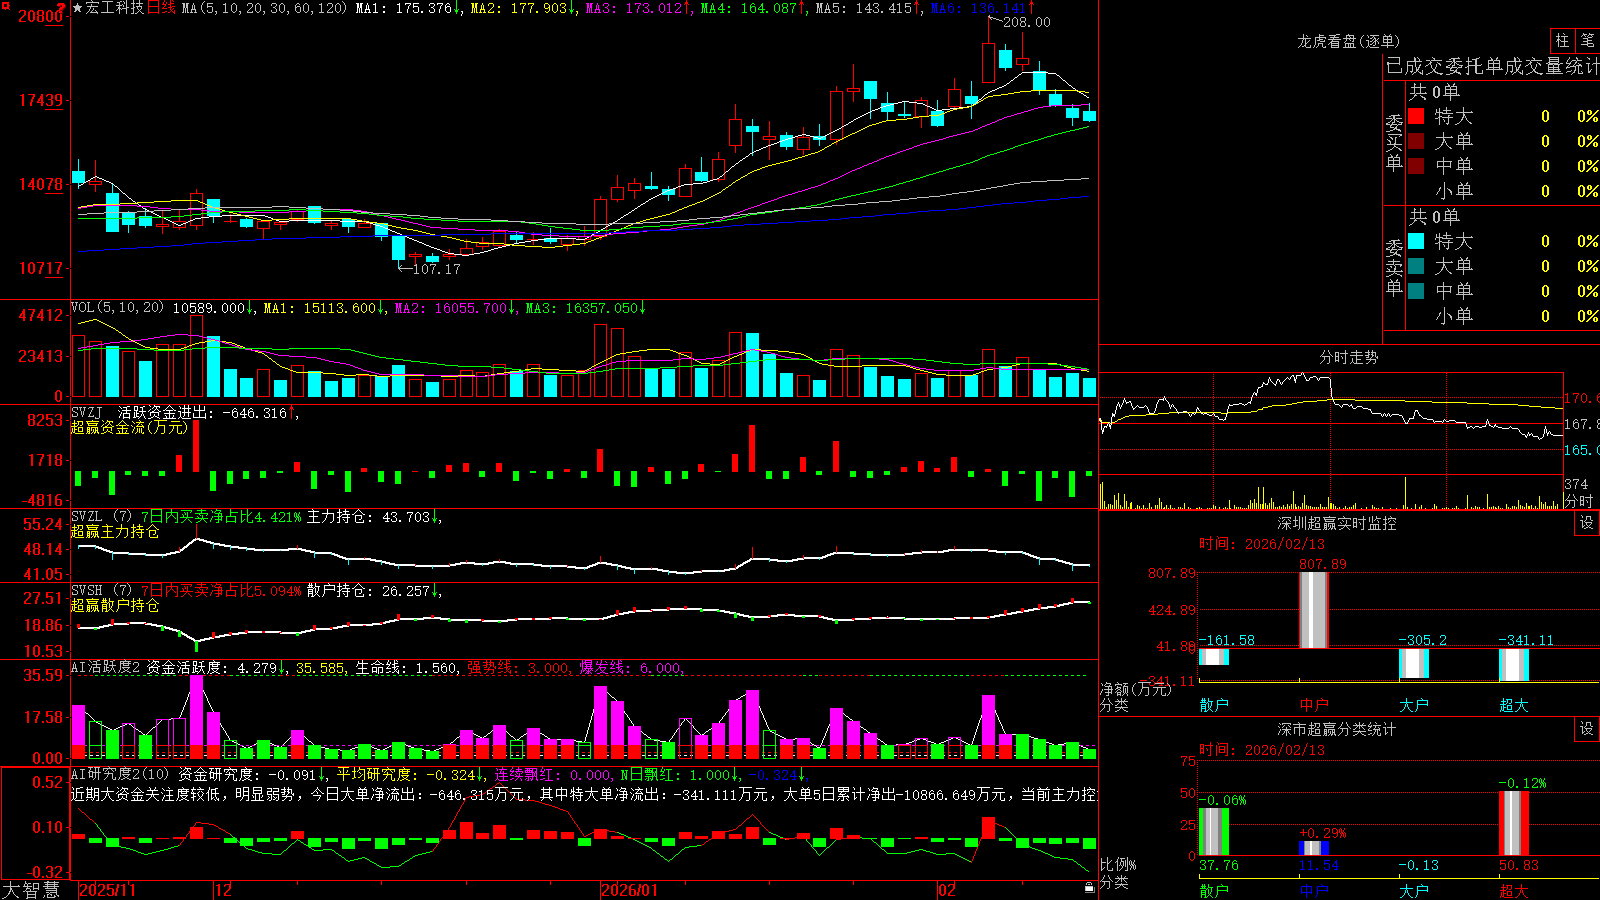This screenshot has width=1600, height=900.
Task: Click the MA(5,10,20,30,60,120) indicator parameters
Action: [x=265, y=8]
